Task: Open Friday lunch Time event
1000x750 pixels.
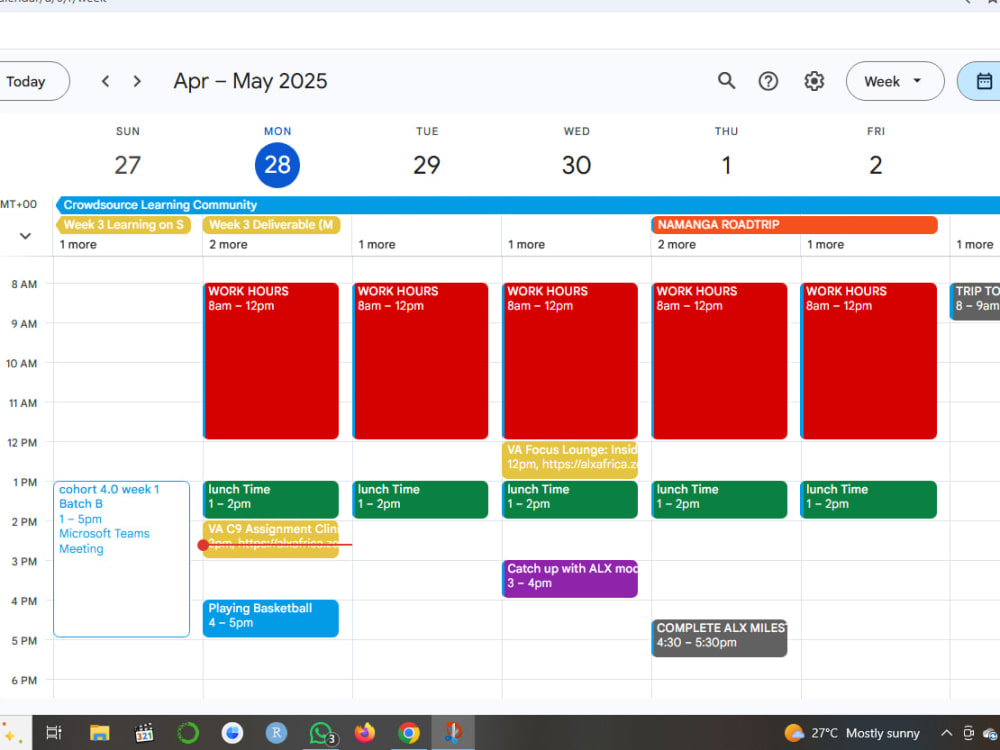Action: pos(869,499)
